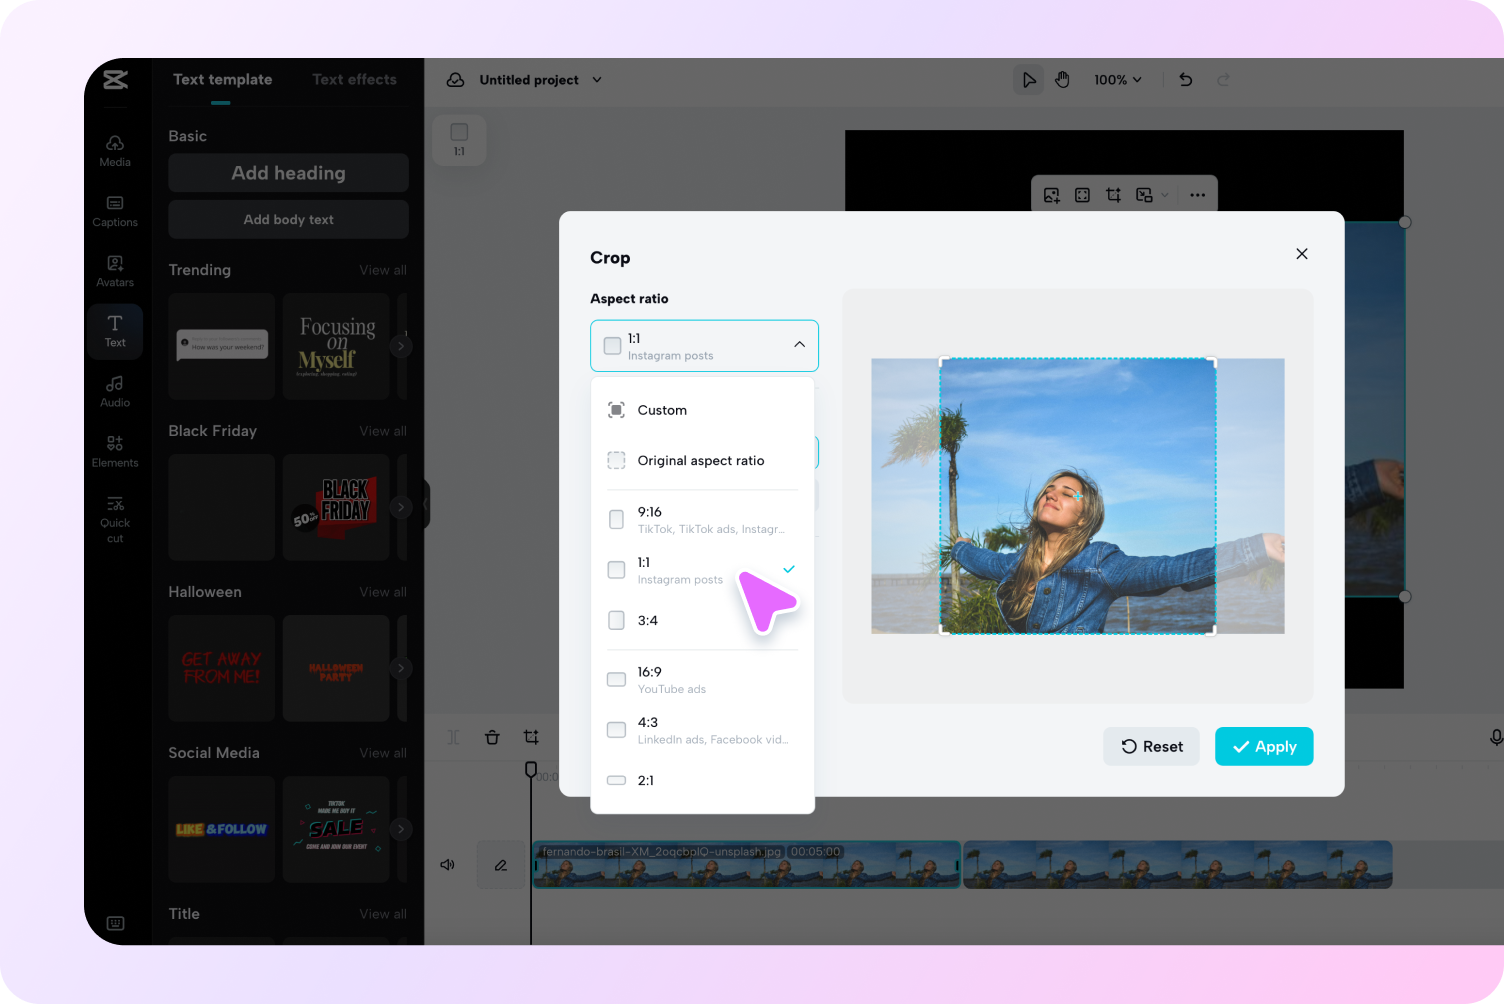Screen dimensions: 1504x1004
Task: Expand the Trending templates arrow
Action: (401, 346)
